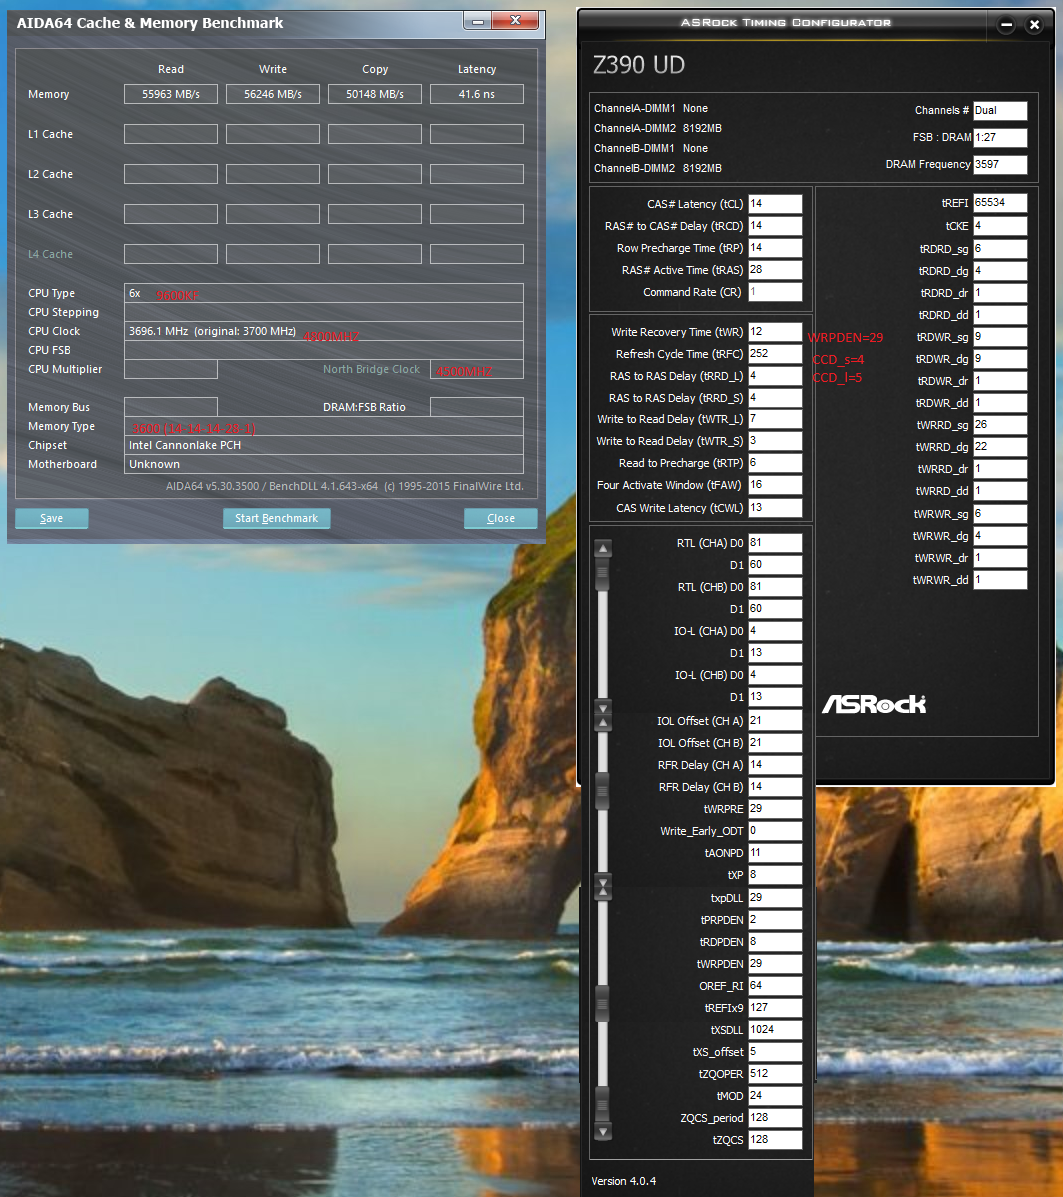
Task: Select the CAS# Latency (tCL) field
Action: pyautogui.click(x=775, y=204)
